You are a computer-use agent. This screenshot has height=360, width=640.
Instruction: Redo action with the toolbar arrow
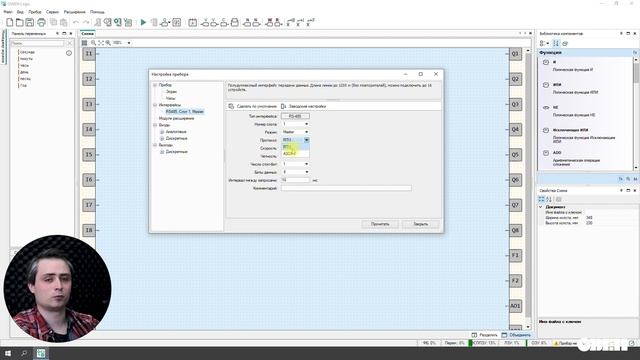click(x=86, y=22)
